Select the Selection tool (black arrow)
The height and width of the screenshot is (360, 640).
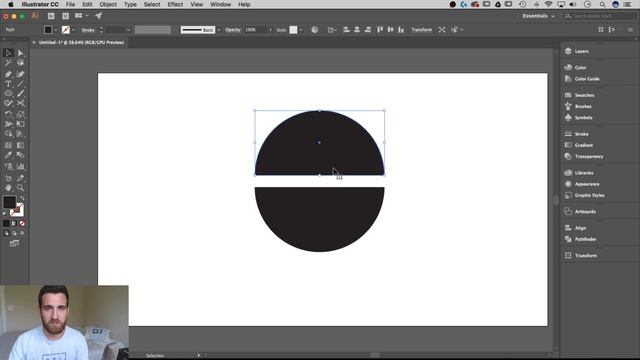pyautogui.click(x=8, y=53)
